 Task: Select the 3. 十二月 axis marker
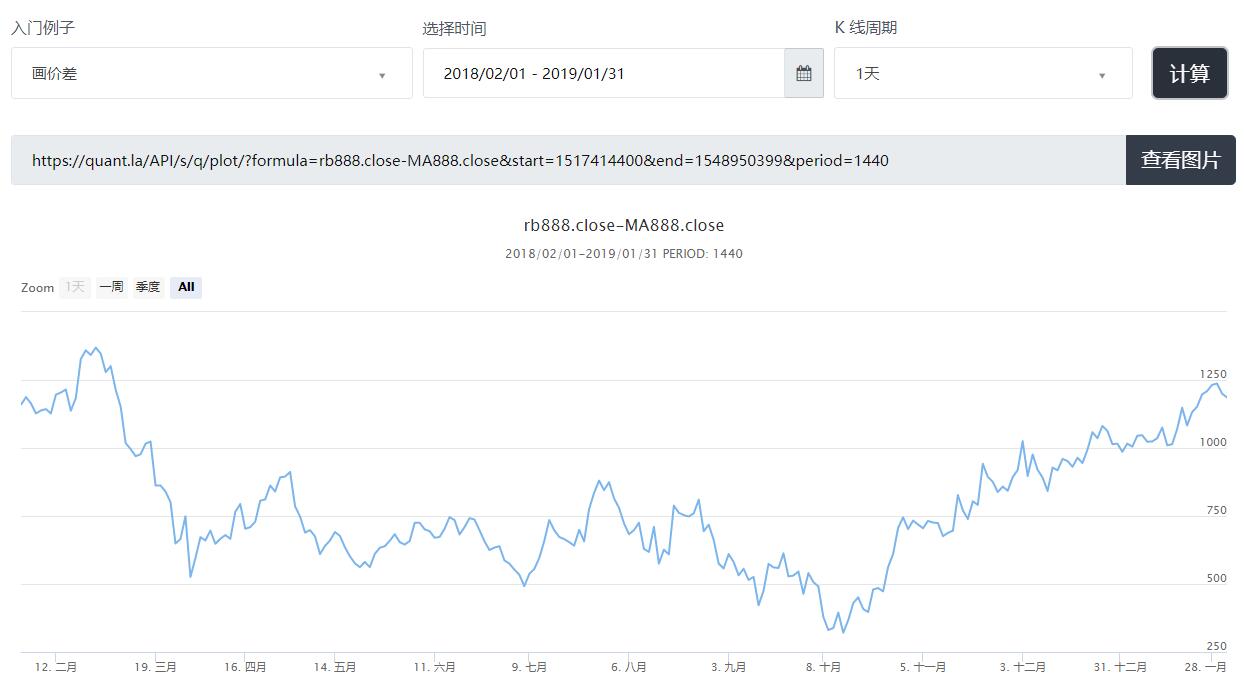click(x=1022, y=667)
